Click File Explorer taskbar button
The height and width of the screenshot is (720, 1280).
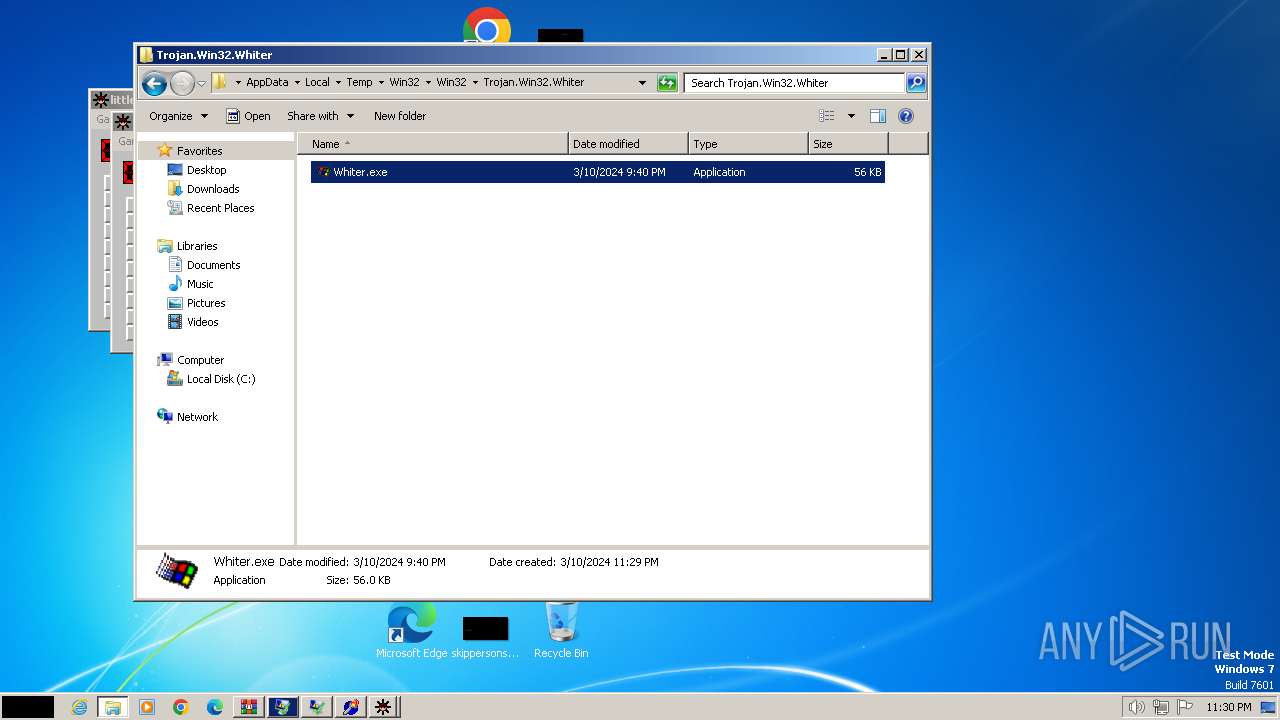(x=112, y=707)
